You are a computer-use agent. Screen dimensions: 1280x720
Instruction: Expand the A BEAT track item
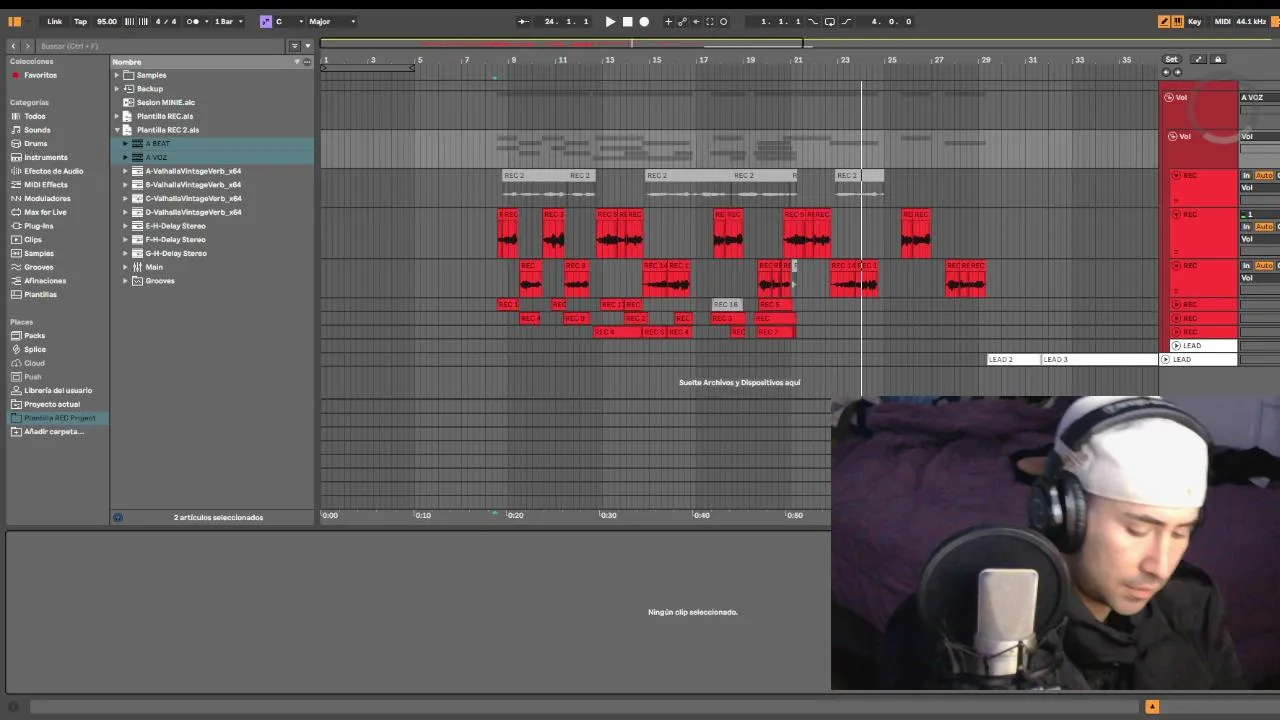point(126,144)
